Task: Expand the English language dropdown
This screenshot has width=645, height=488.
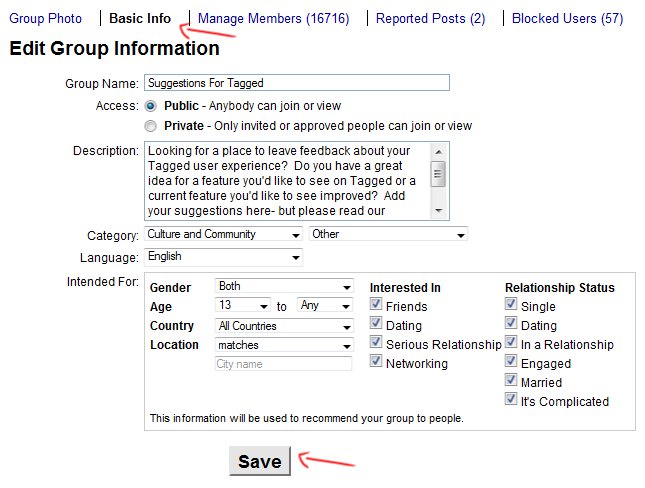Action: [223, 257]
